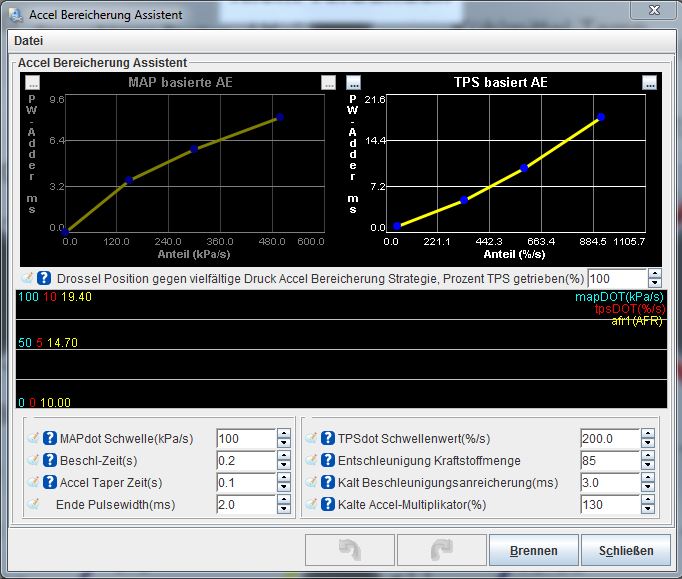Click help icon beside Beschl-Zeit(s)
The width and height of the screenshot is (682, 579).
click(x=49, y=461)
